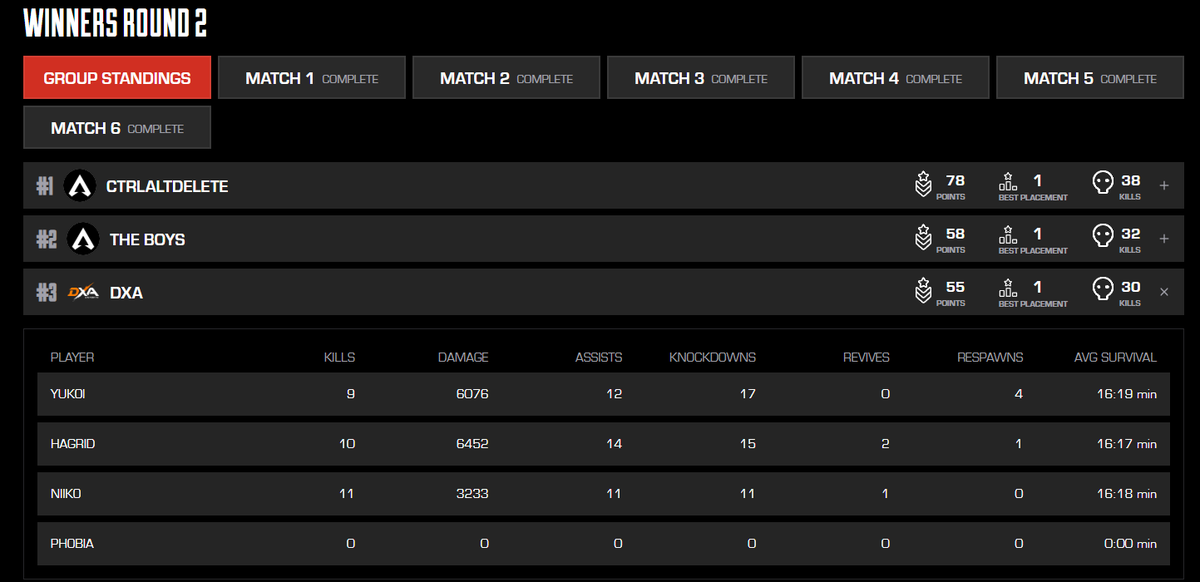This screenshot has width=1200, height=582.
Task: Click the #2 rank label
Action: click(x=47, y=239)
